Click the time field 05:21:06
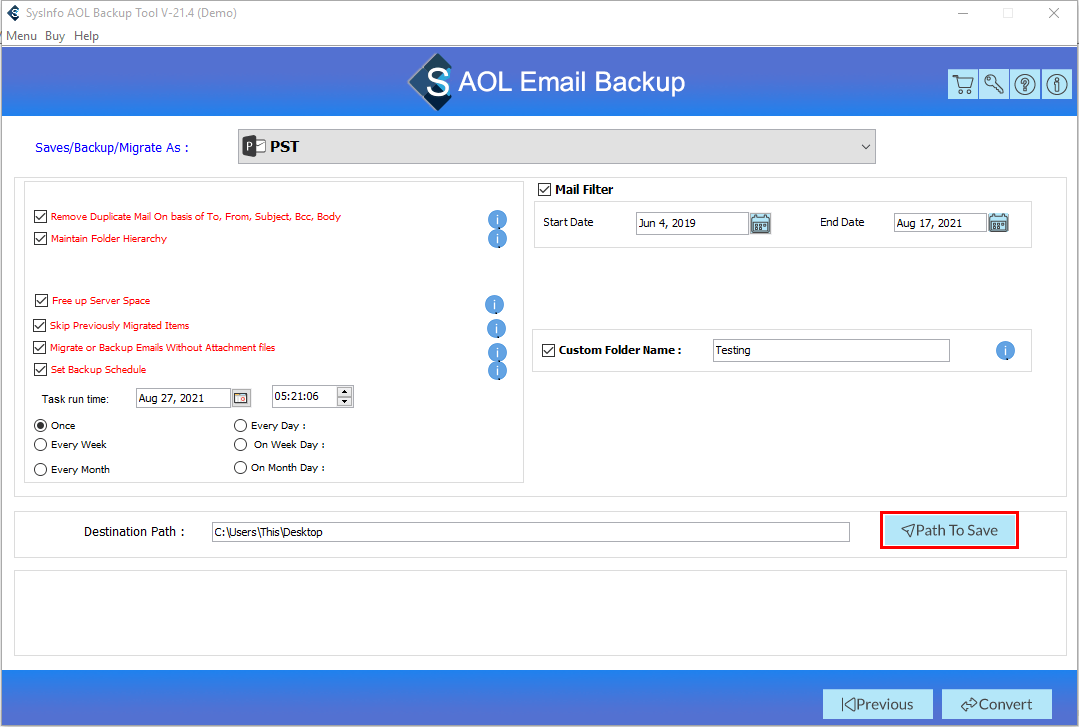The image size is (1079, 727). 305,397
